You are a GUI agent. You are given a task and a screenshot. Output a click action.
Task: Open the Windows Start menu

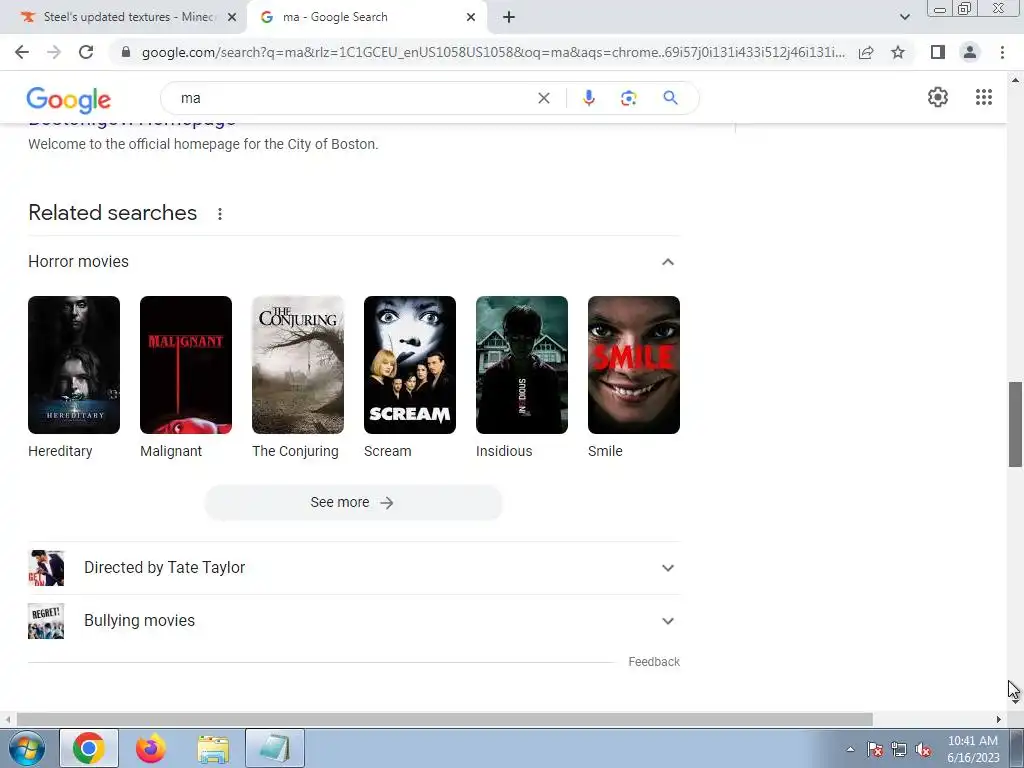pos(27,748)
